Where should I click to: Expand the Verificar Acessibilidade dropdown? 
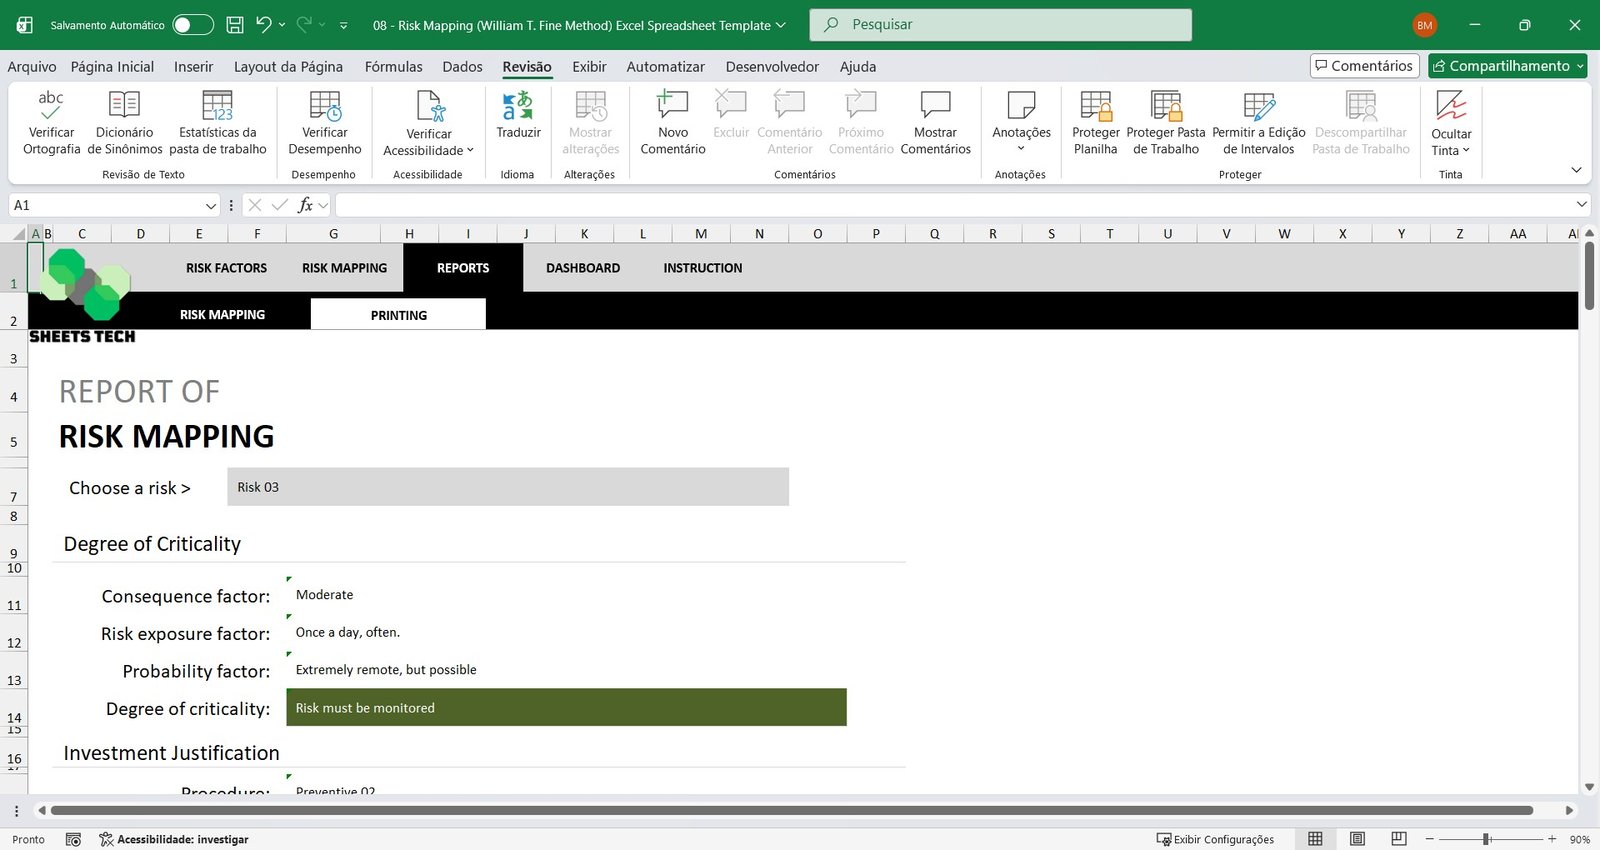click(x=470, y=151)
